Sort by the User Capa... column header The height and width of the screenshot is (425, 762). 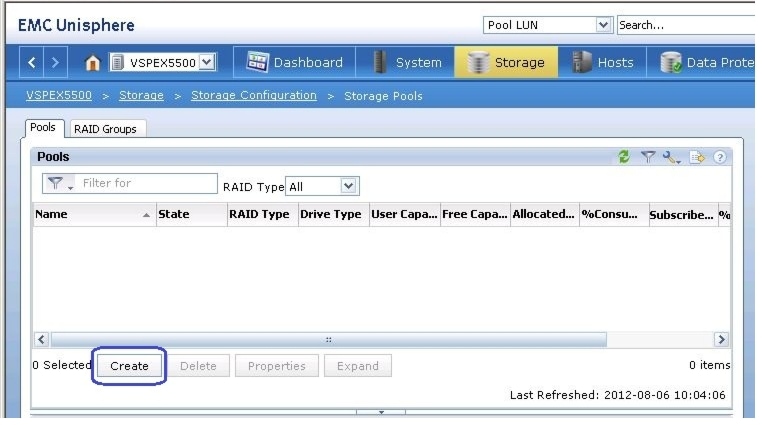(x=404, y=214)
